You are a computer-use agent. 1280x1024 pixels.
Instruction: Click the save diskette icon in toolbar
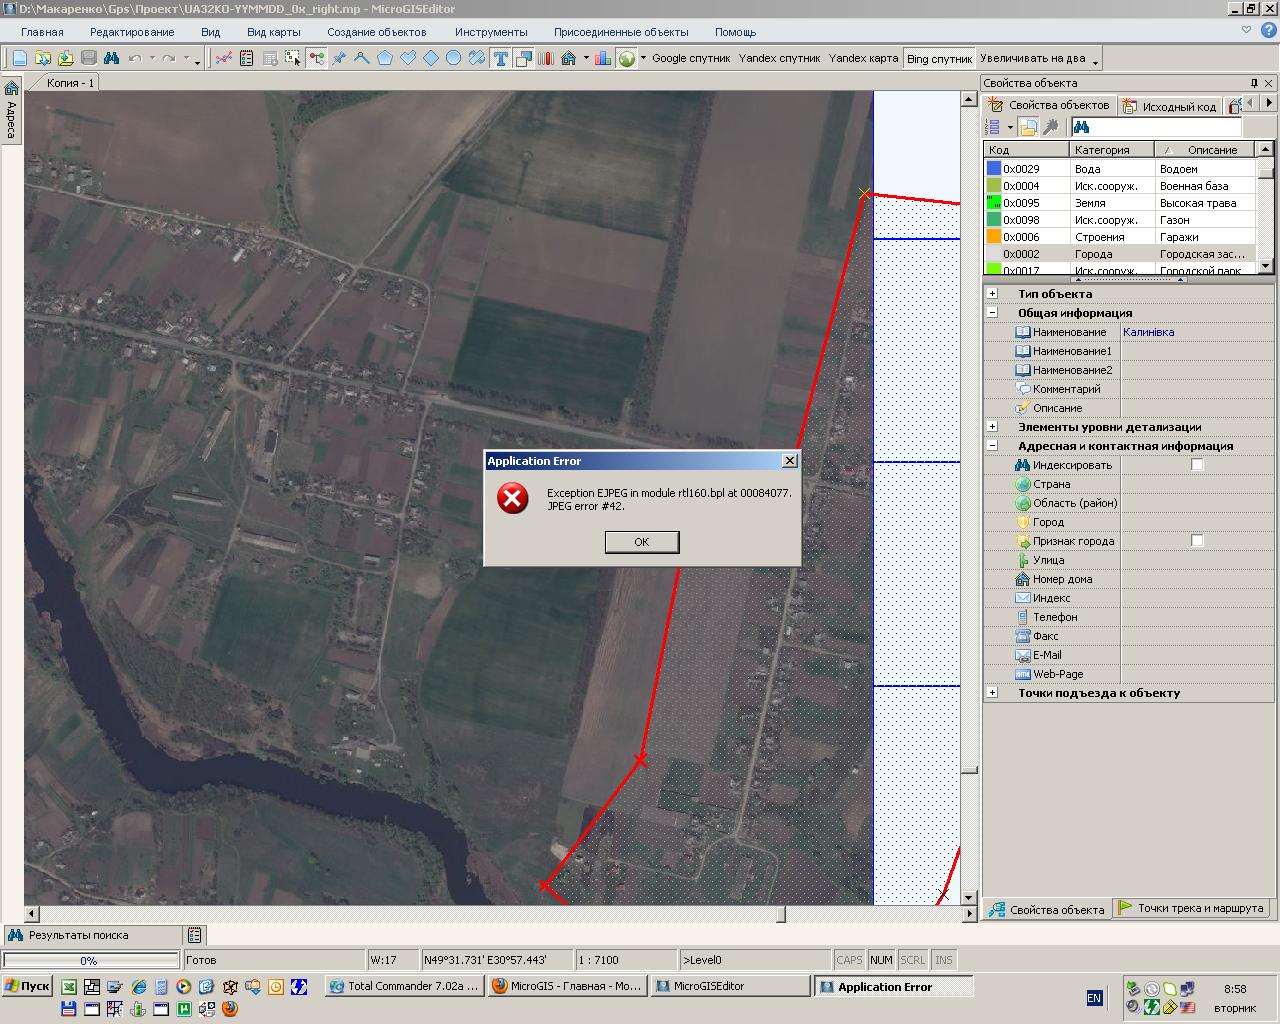[88, 59]
